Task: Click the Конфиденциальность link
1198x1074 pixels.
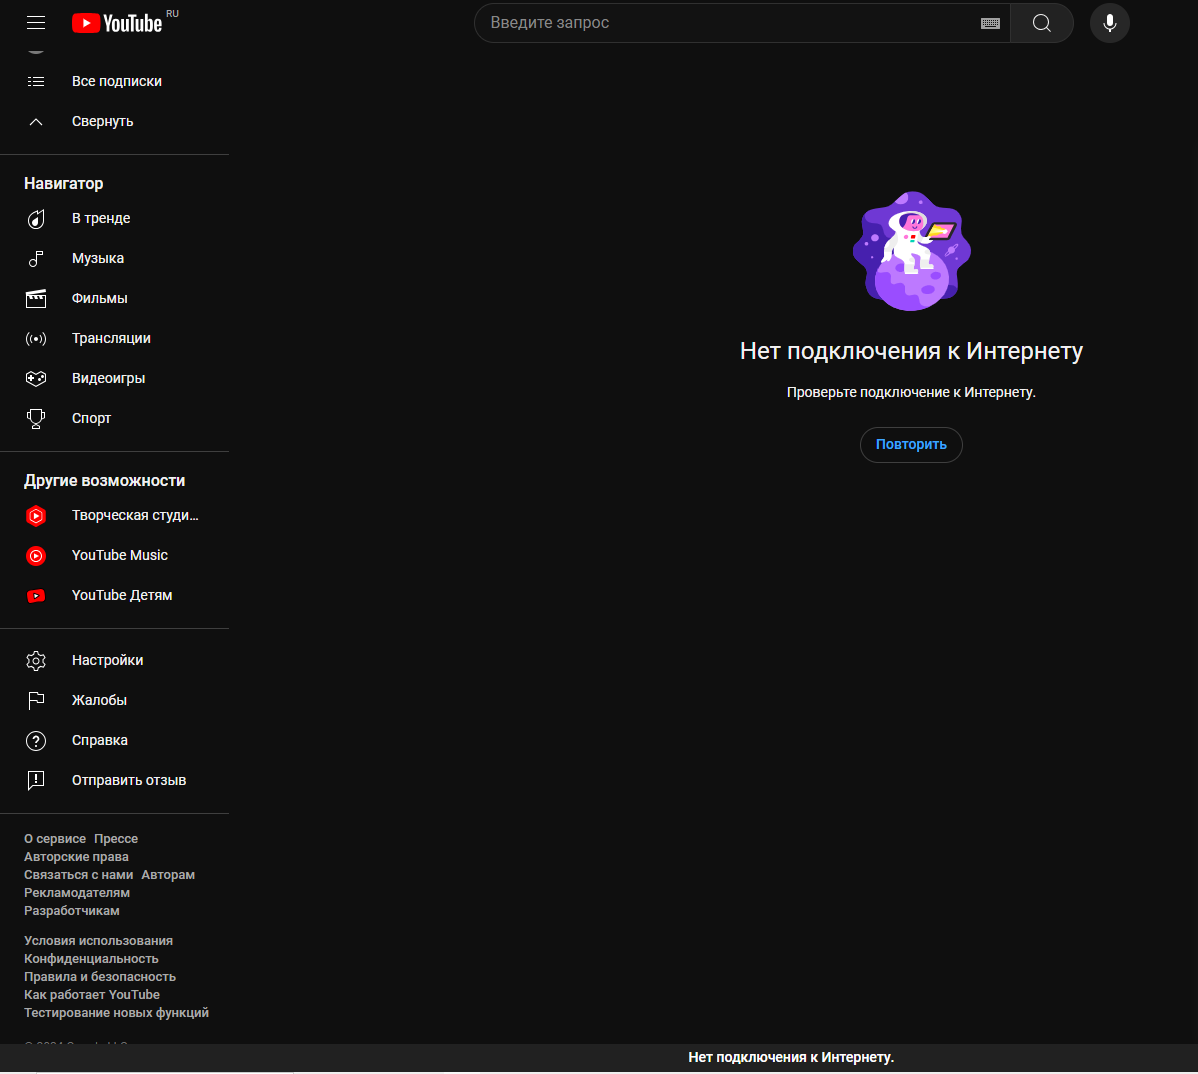Action: point(91,959)
